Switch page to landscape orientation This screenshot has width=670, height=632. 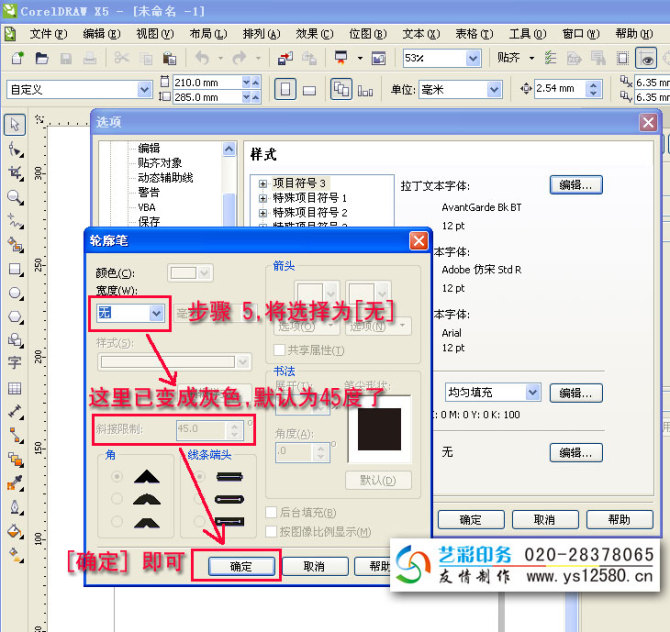310,90
